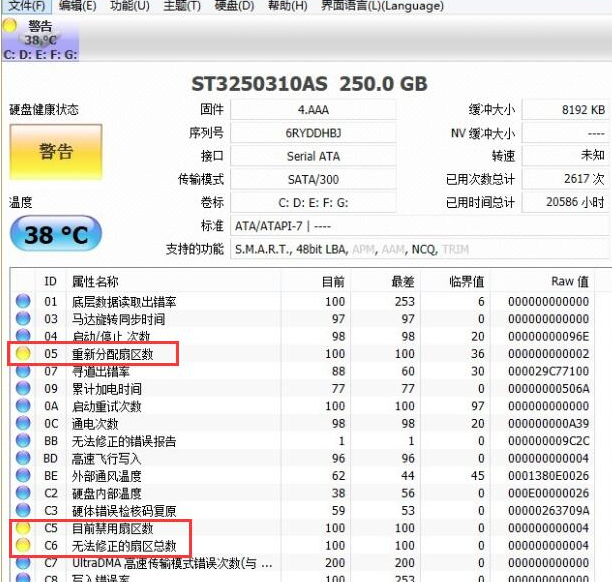Click the blue status icon of row 09
Viewport: 612px width, 582px height.
pyautogui.click(x=23, y=388)
